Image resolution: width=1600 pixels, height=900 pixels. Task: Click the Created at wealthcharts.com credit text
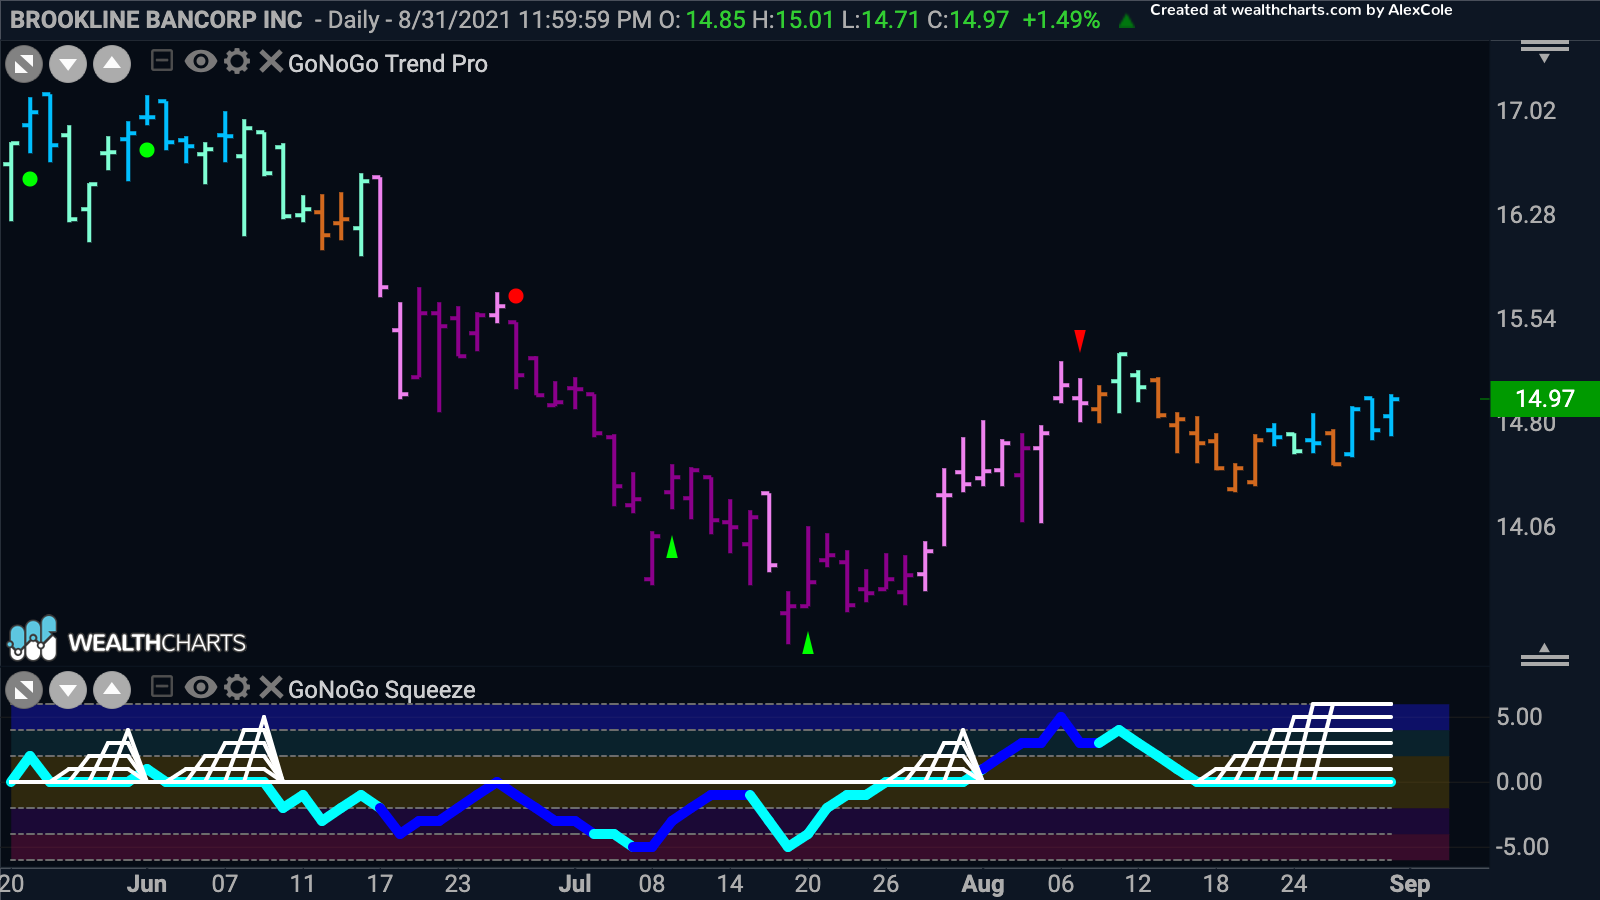pyautogui.click(x=1301, y=10)
